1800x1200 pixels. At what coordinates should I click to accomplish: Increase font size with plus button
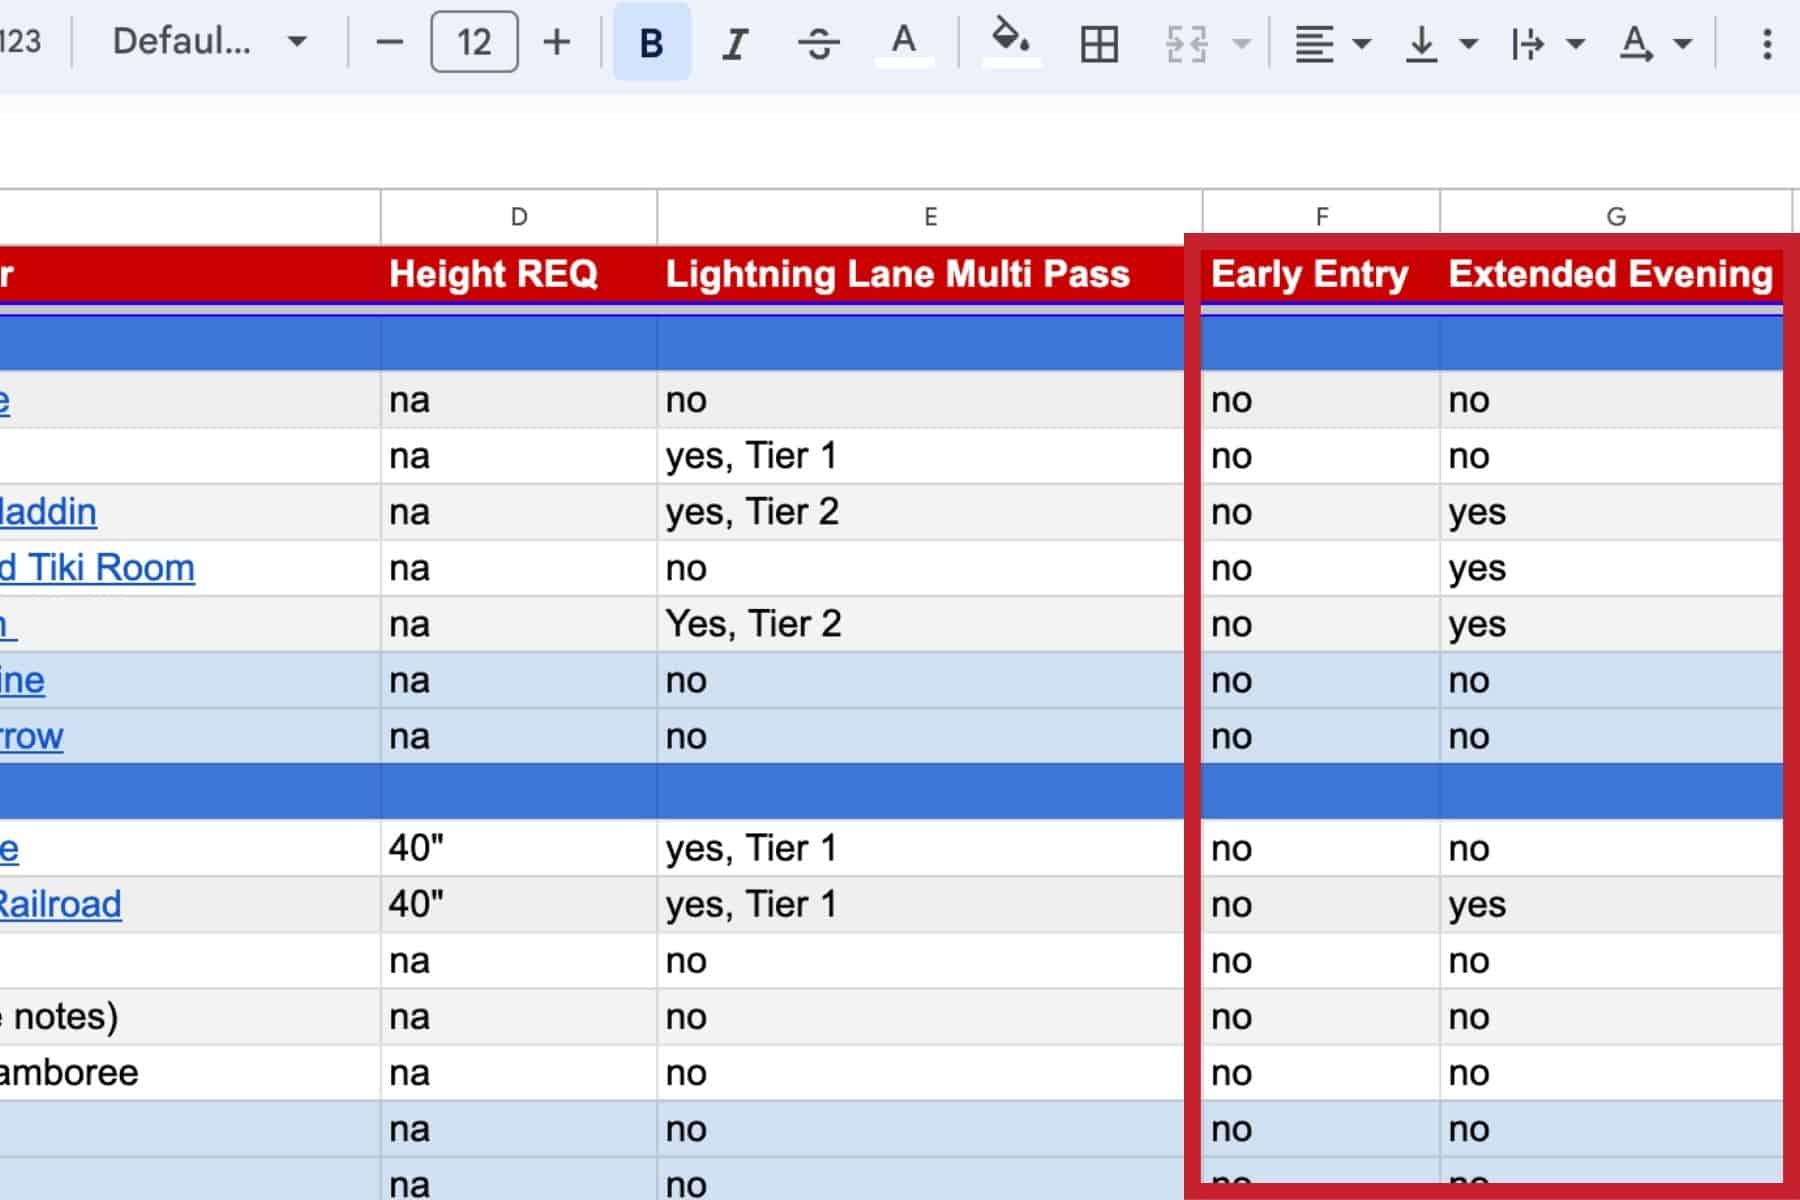click(x=557, y=42)
